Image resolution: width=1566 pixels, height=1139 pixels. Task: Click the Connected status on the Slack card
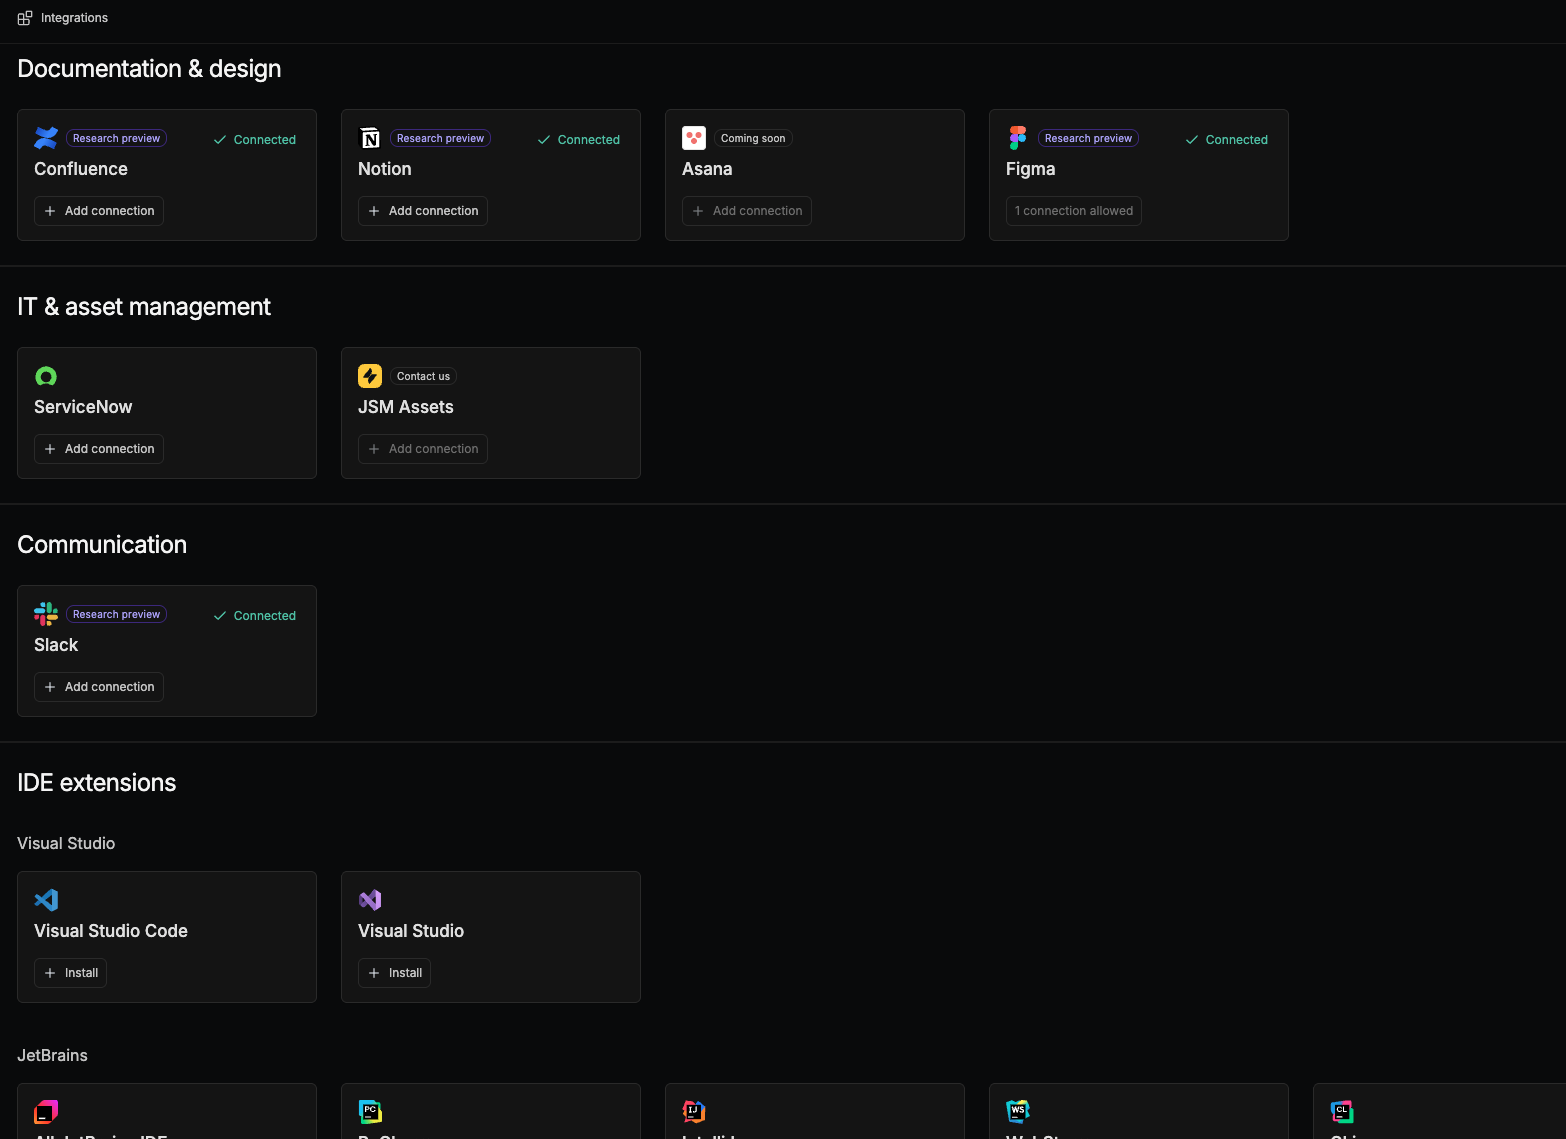click(255, 616)
